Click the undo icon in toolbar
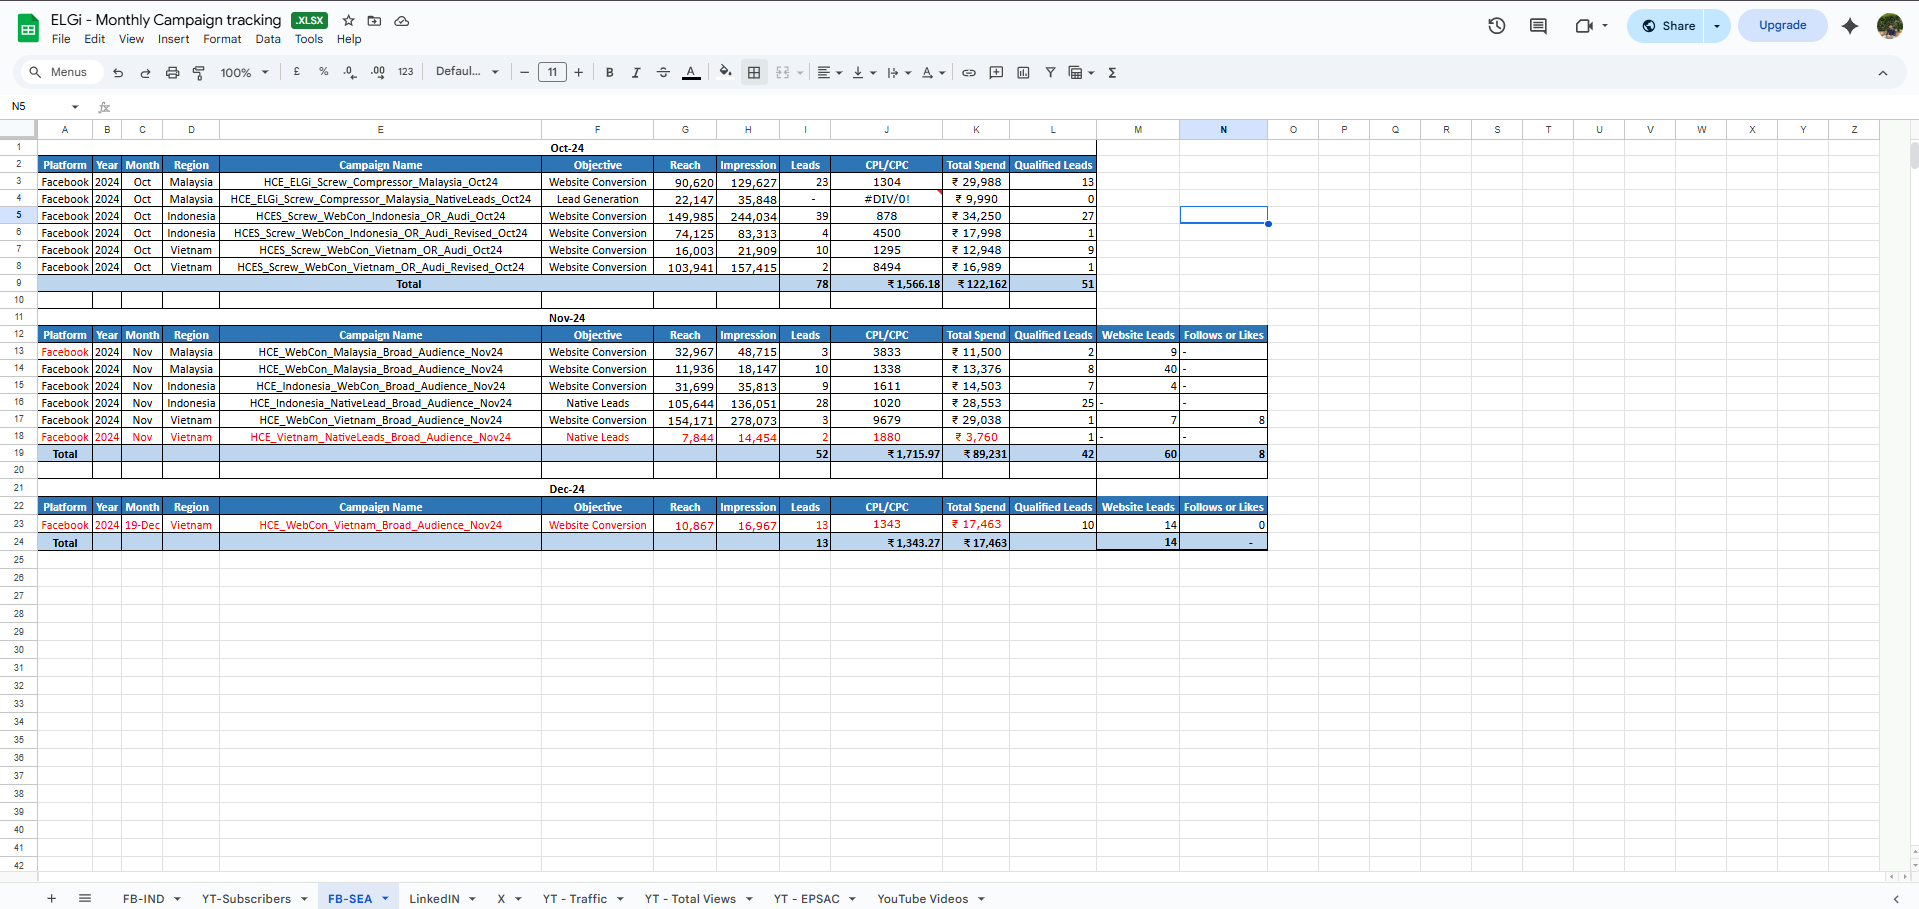The image size is (1919, 909). coord(118,73)
